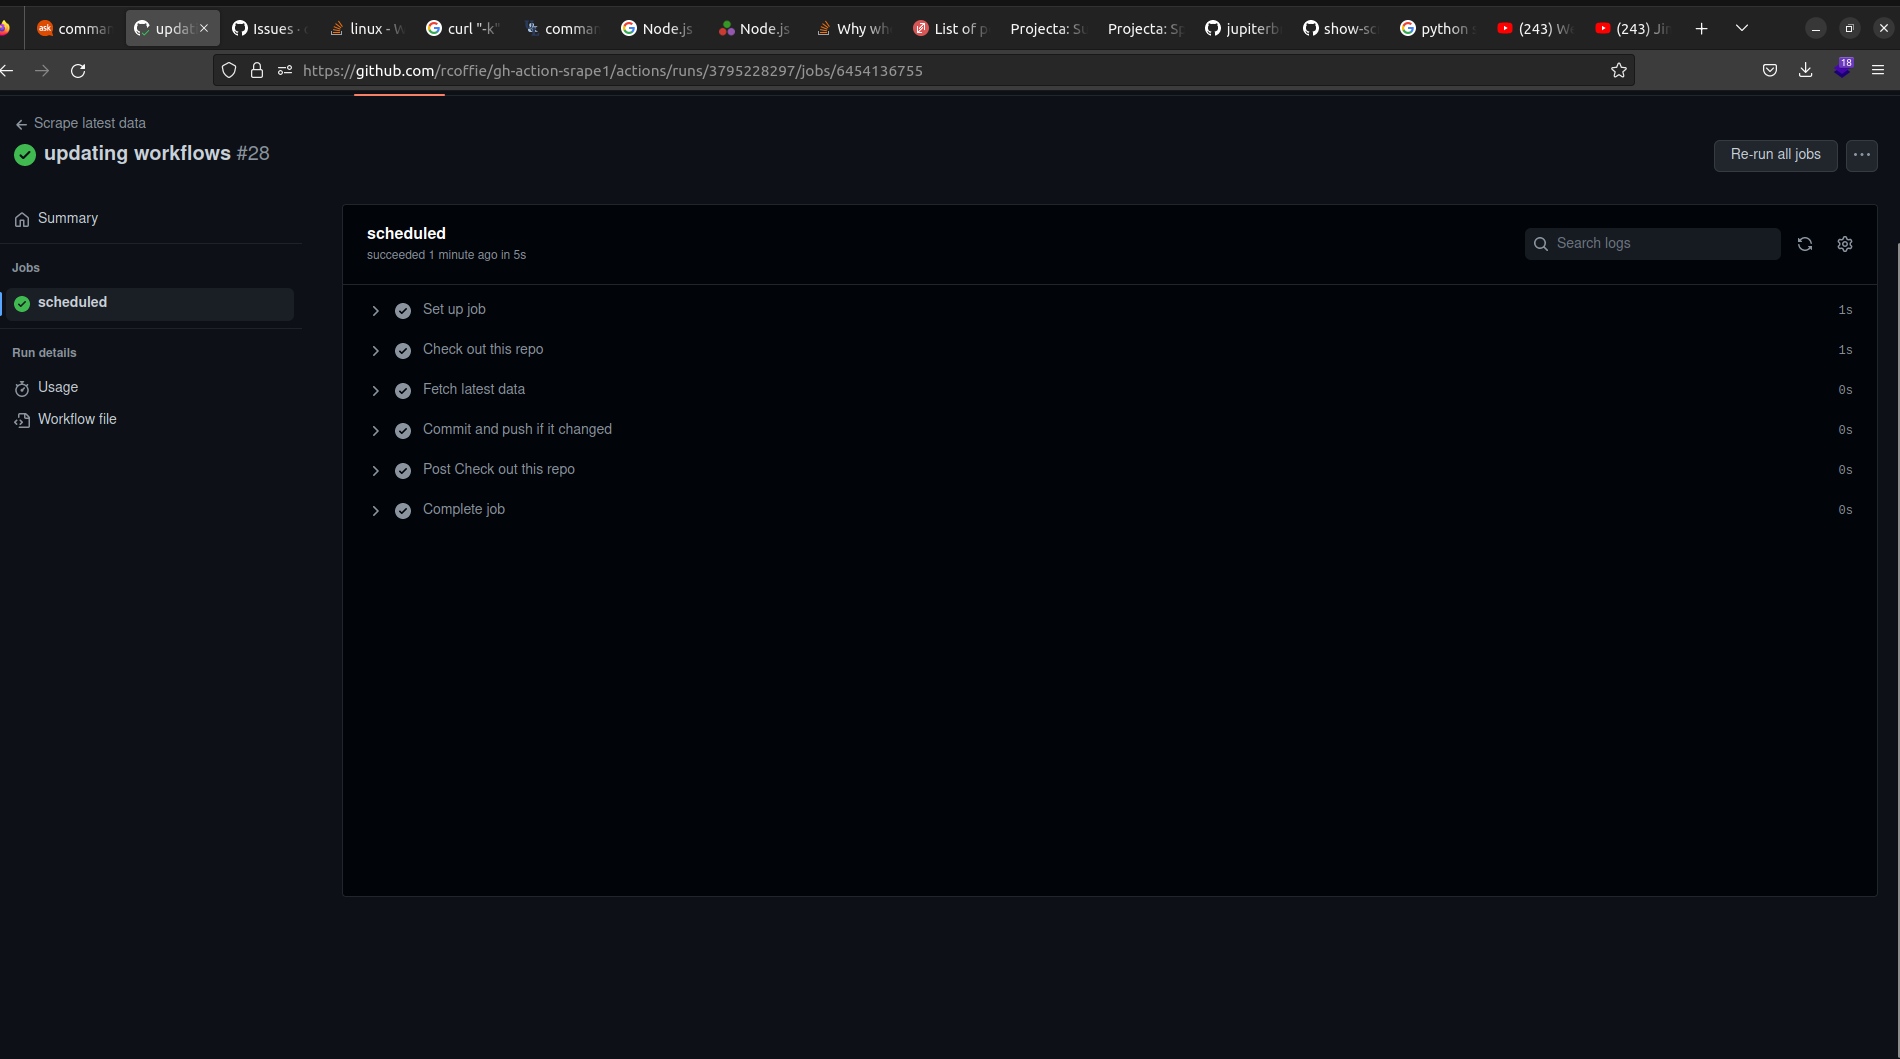The width and height of the screenshot is (1900, 1059).
Task: Select the scheduled job in the sidebar
Action: pos(149,303)
